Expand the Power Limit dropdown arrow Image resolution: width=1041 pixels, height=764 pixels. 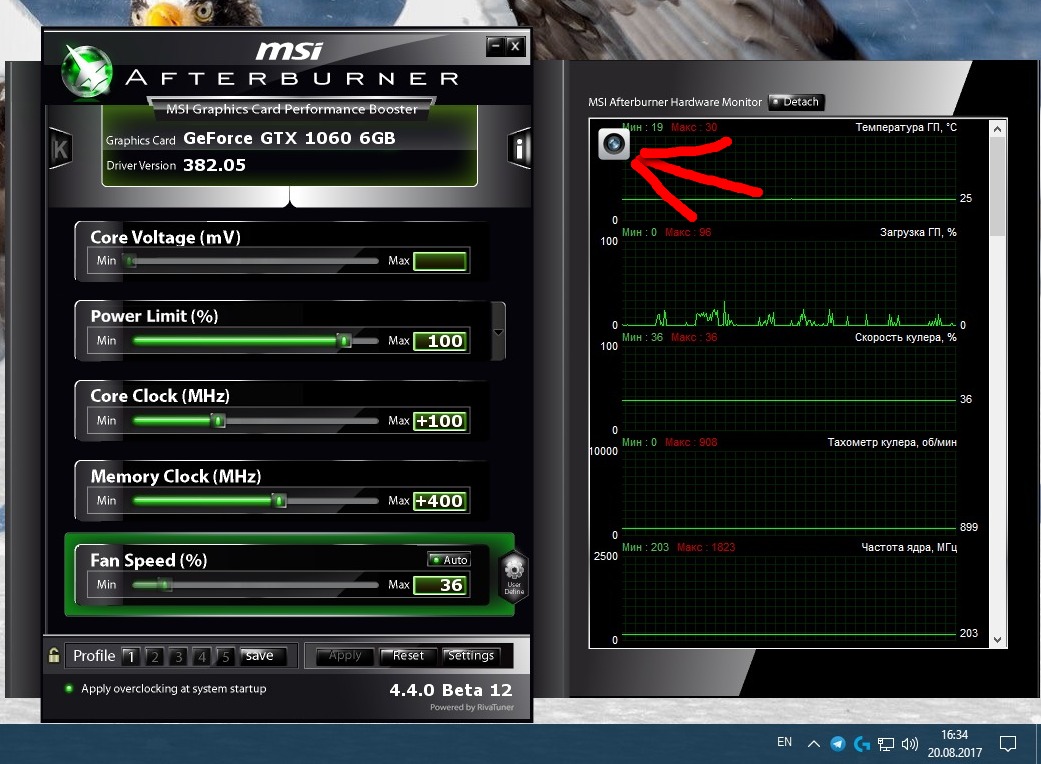[x=498, y=332]
